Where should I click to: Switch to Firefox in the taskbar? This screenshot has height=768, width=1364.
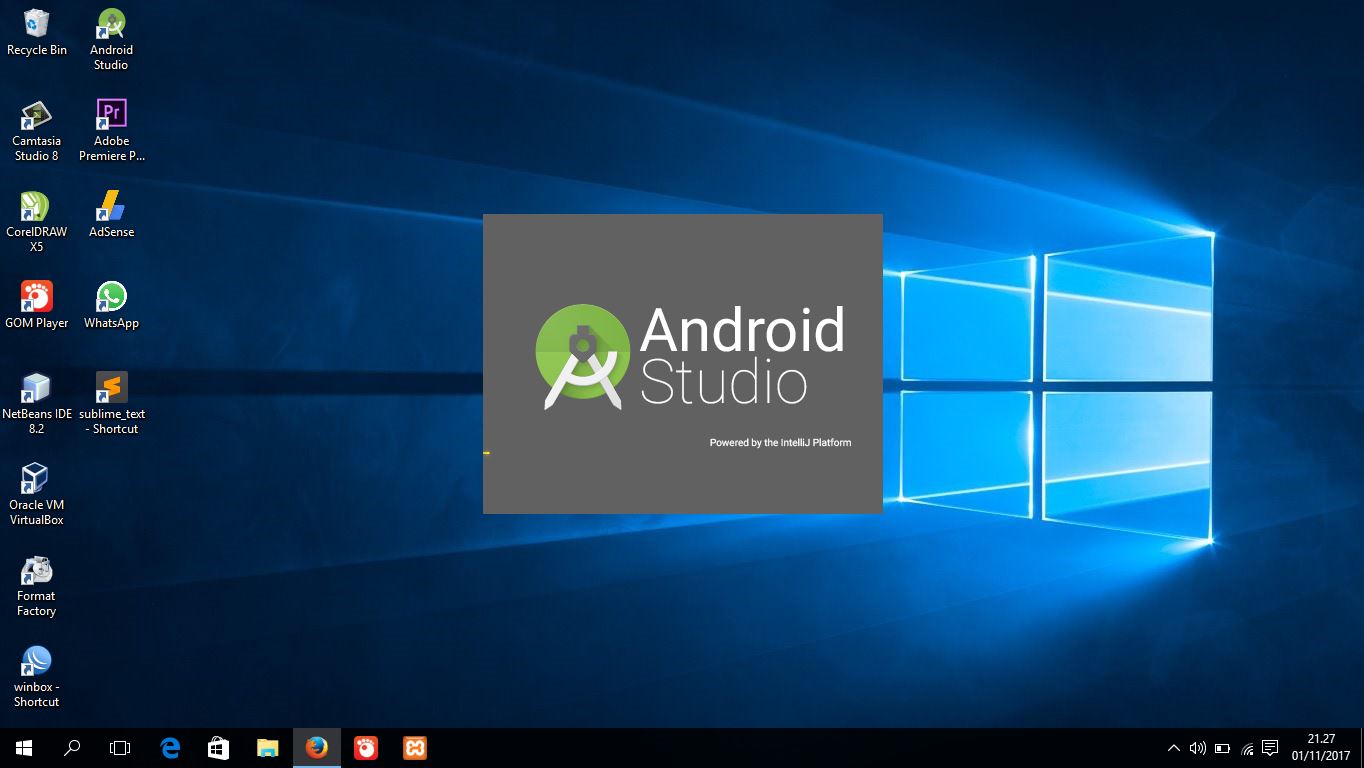(317, 748)
